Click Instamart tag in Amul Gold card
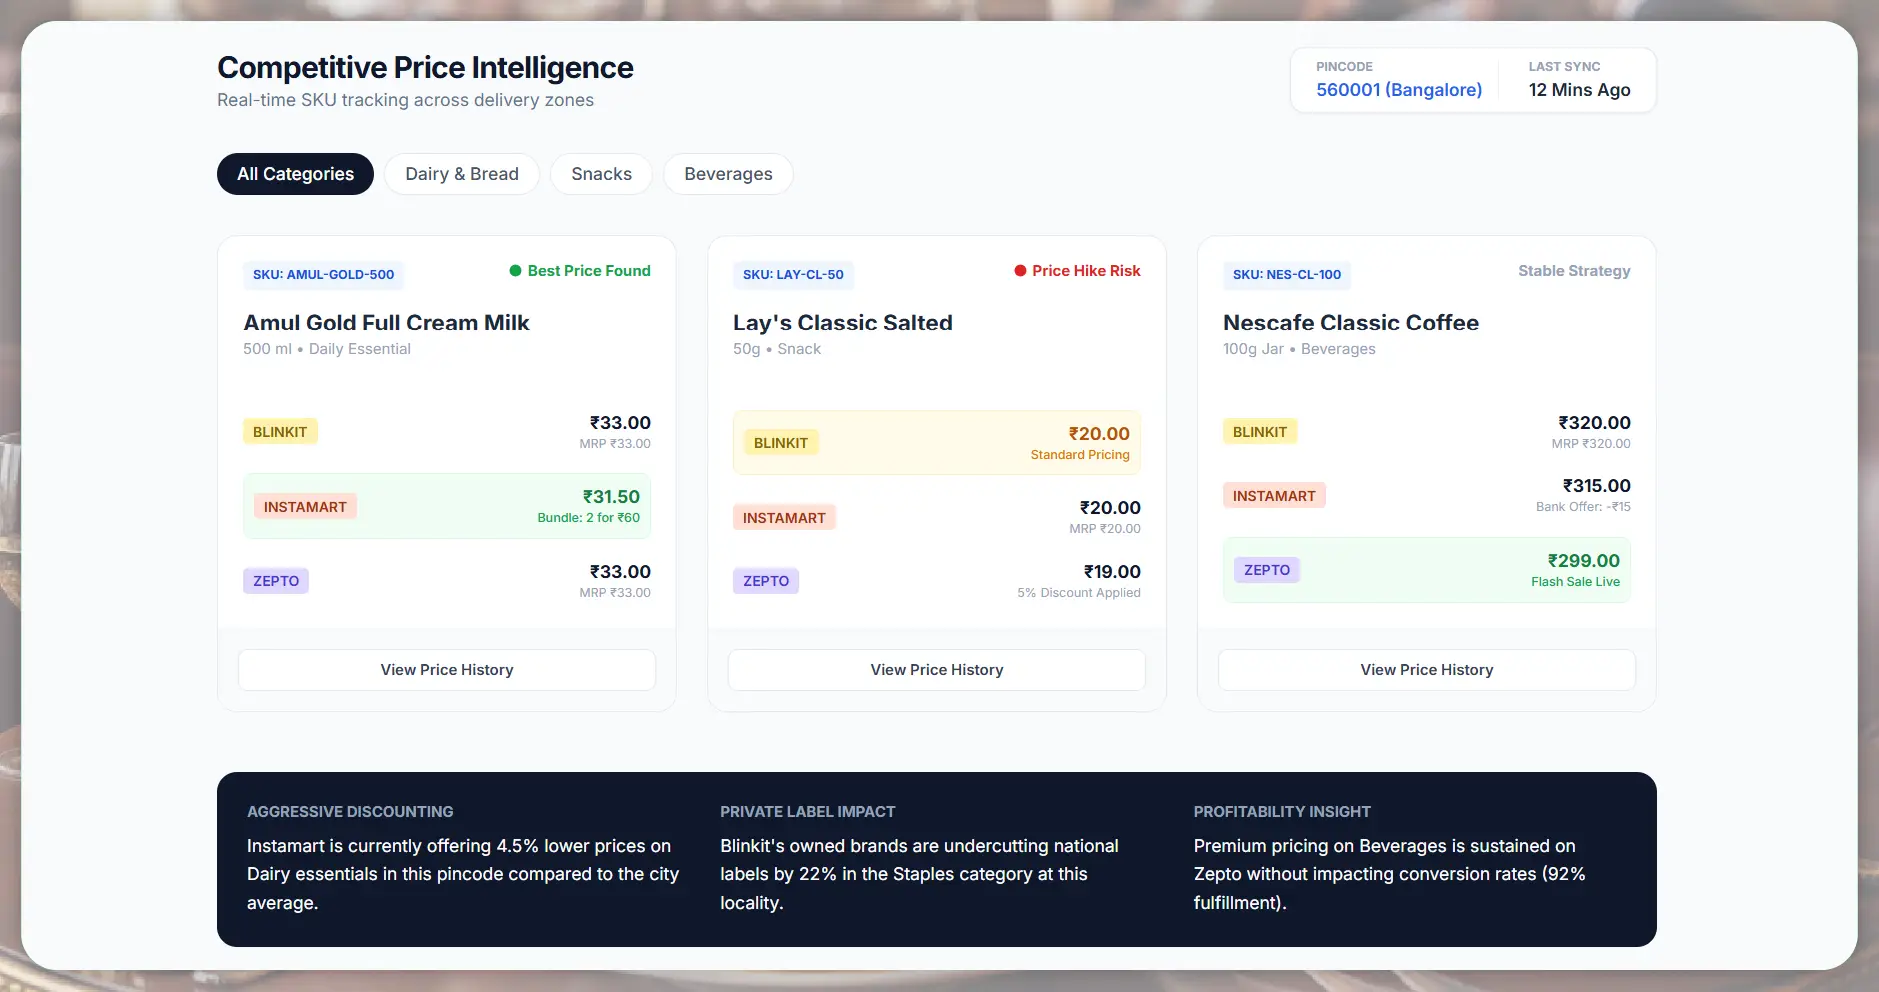The height and width of the screenshot is (992, 1879). point(305,507)
